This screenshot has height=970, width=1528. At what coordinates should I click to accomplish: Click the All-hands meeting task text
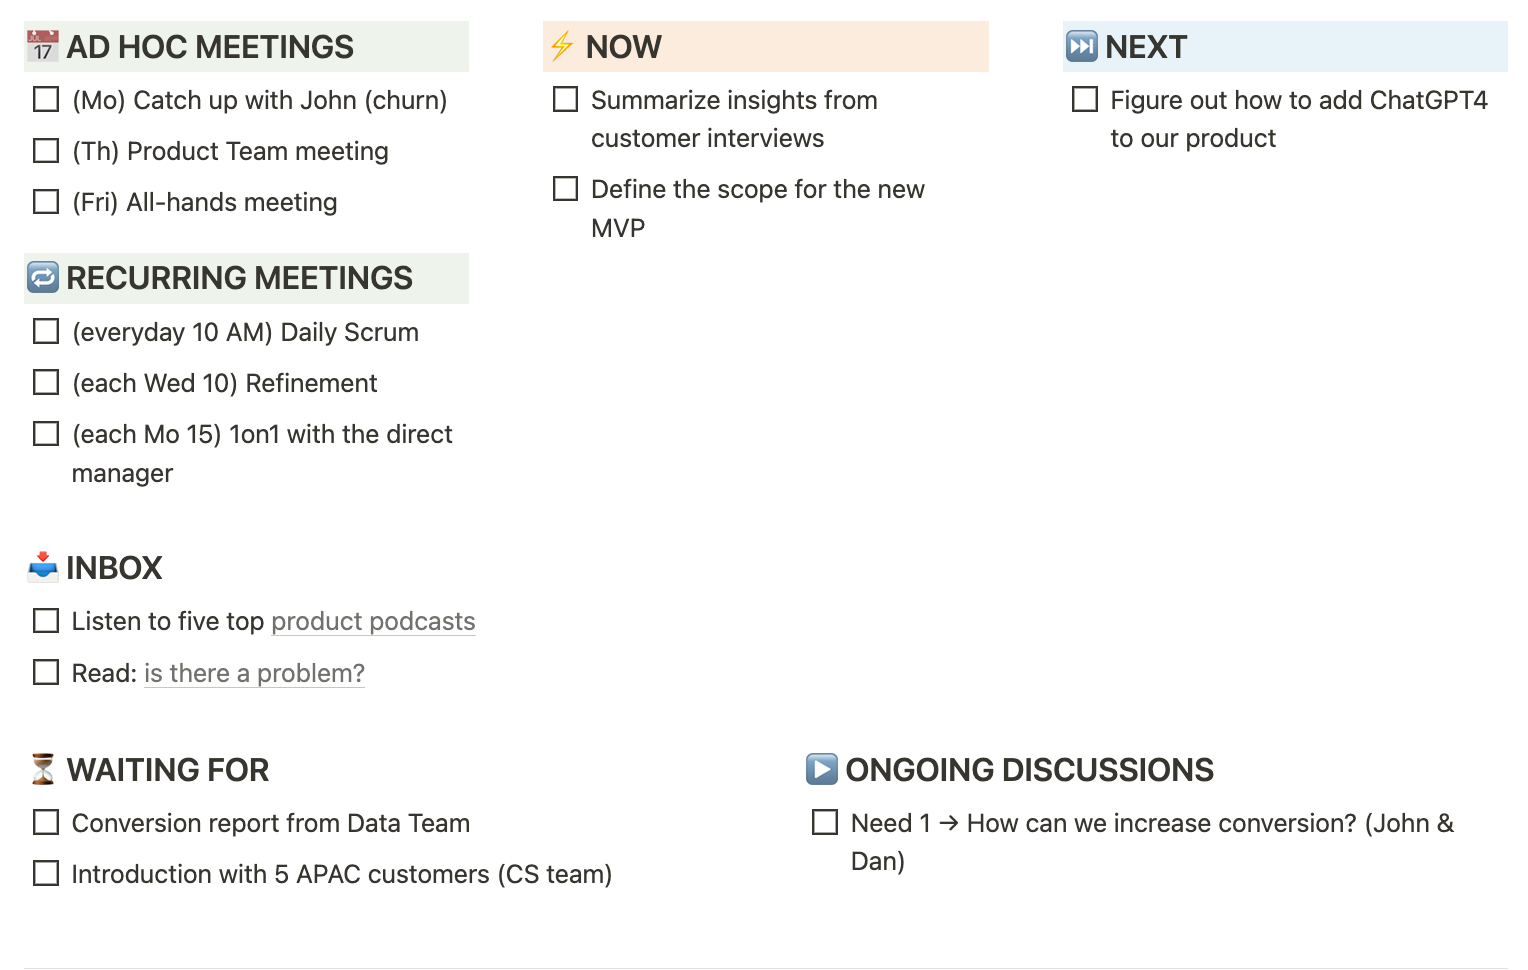231,202
